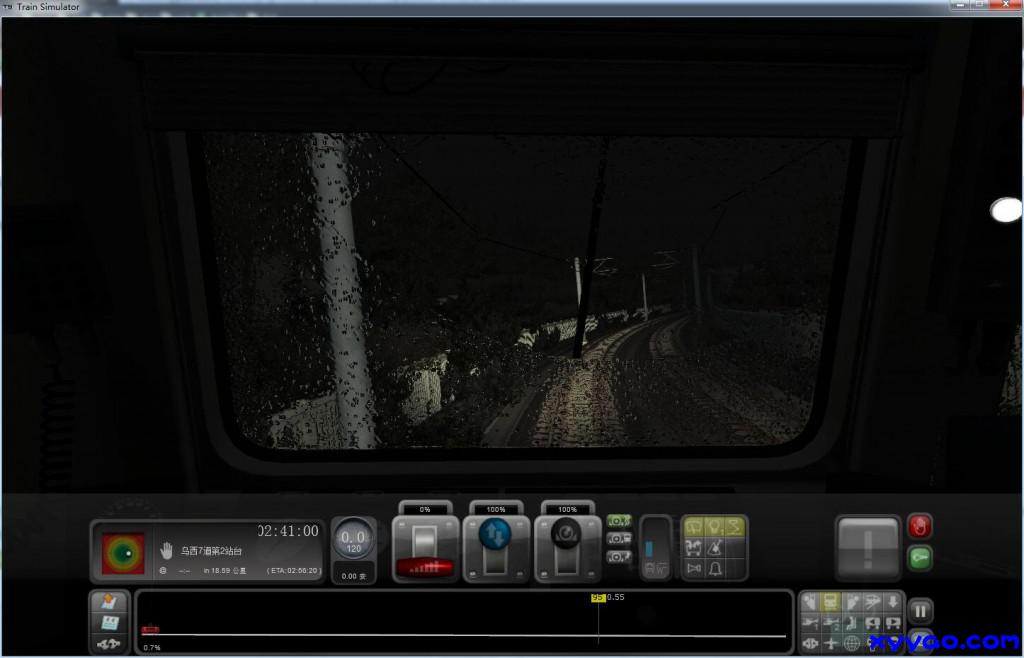This screenshot has height=658, width=1024.
Task: Select the highlighted cab camera view icon
Action: 830,602
